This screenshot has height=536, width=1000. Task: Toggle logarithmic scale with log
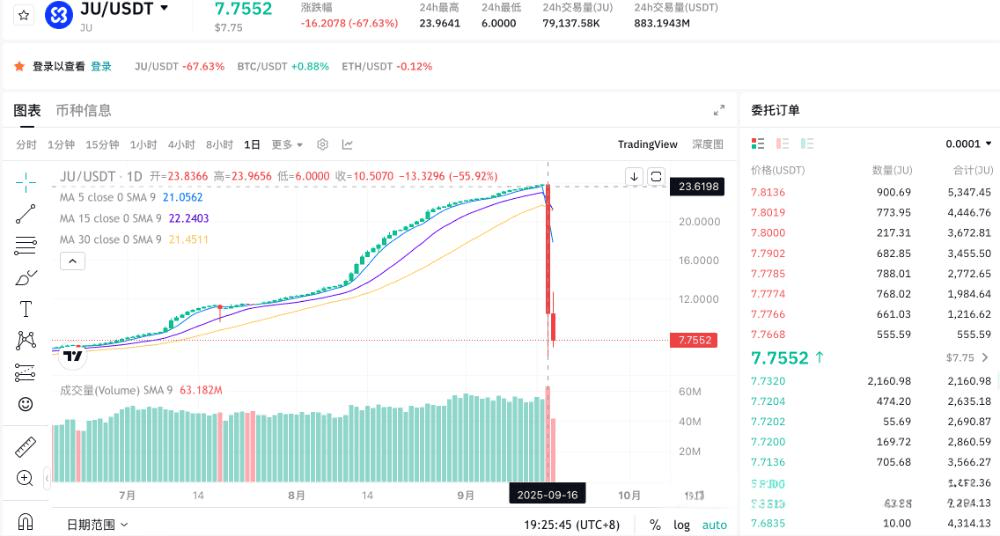click(682, 524)
